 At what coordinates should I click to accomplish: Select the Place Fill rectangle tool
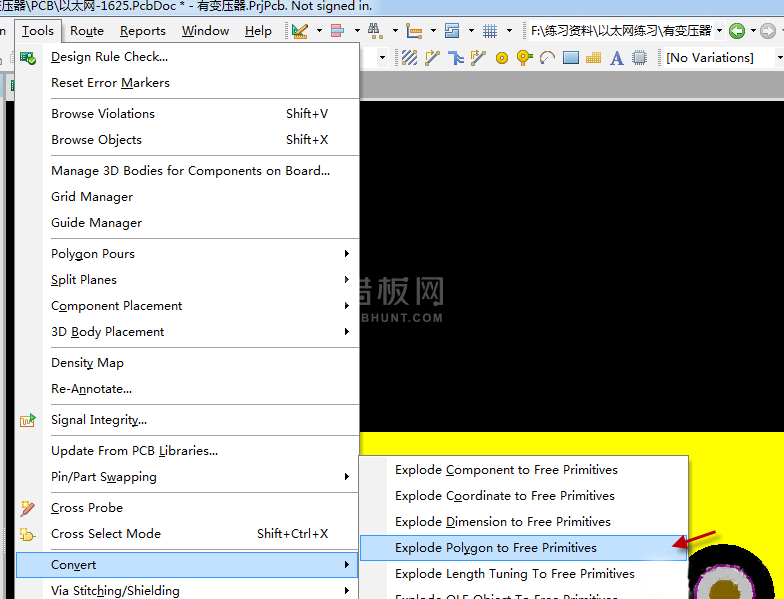coord(571,58)
